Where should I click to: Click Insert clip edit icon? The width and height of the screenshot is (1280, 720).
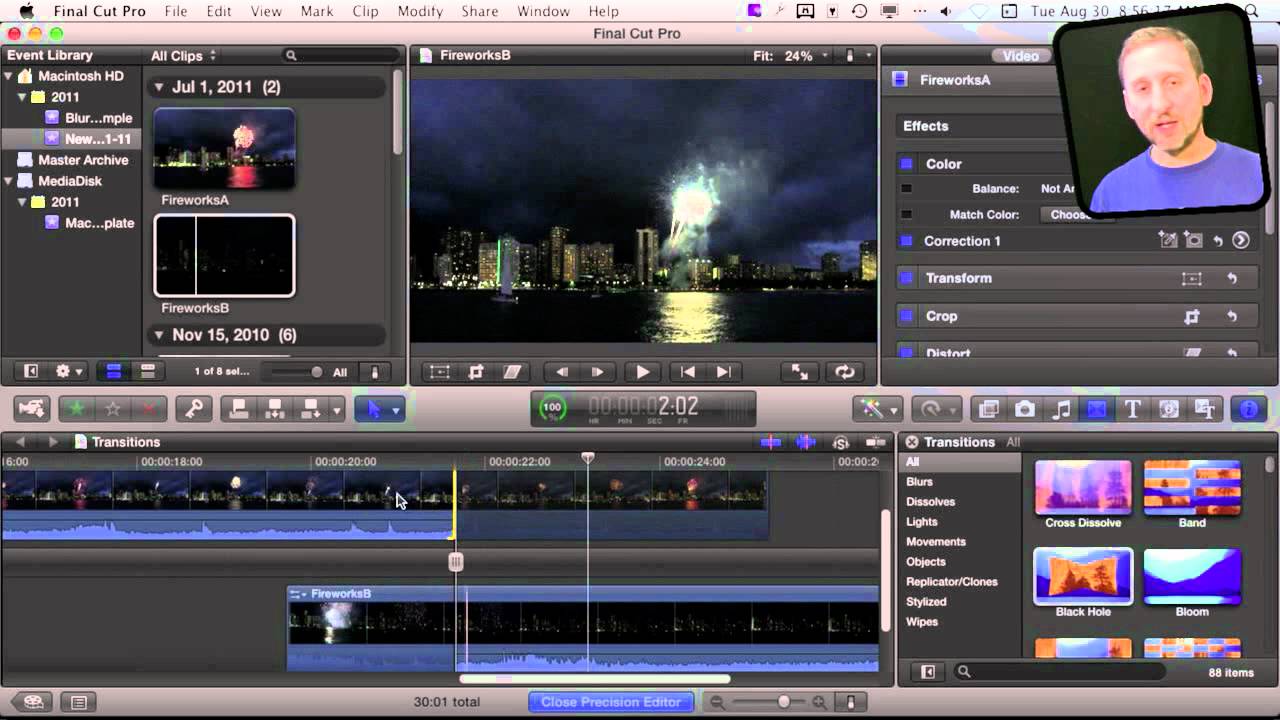tap(275, 408)
